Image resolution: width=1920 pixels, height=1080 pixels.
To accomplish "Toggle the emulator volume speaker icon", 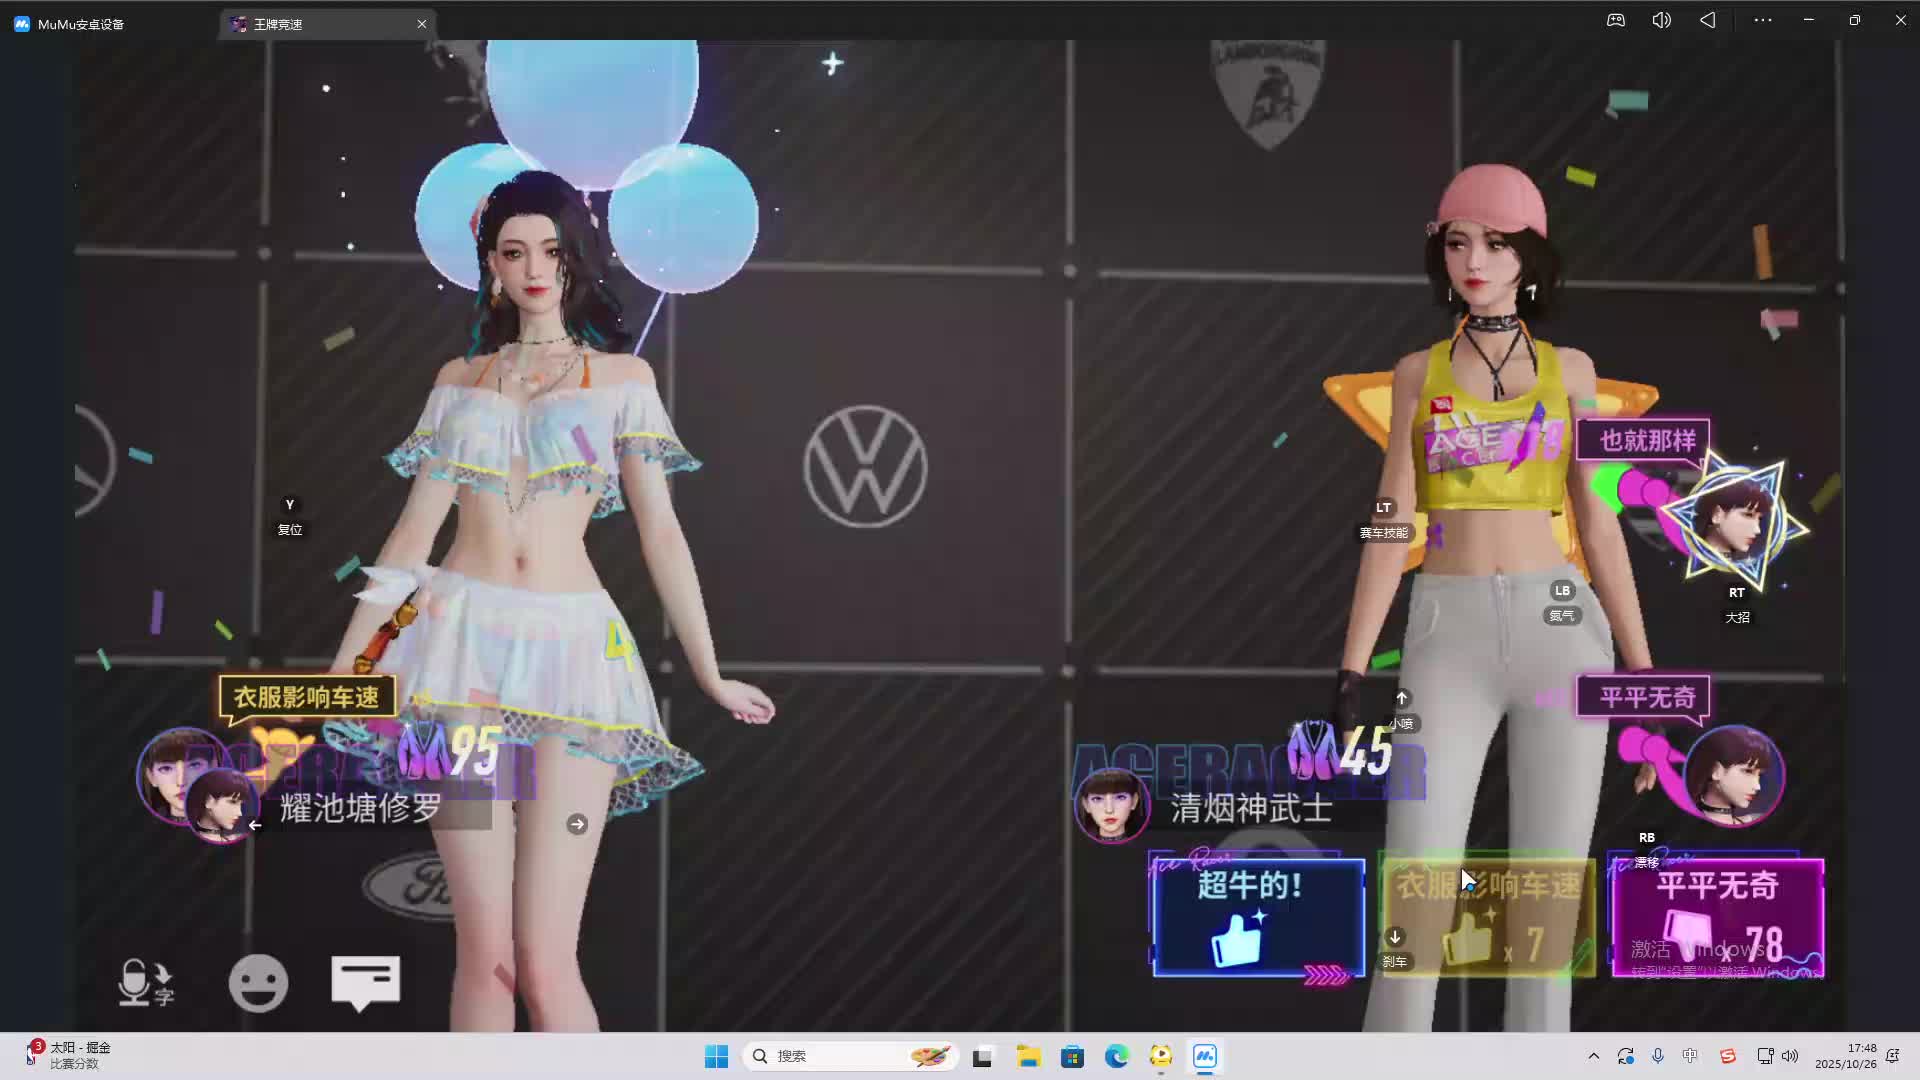I will coord(1661,20).
